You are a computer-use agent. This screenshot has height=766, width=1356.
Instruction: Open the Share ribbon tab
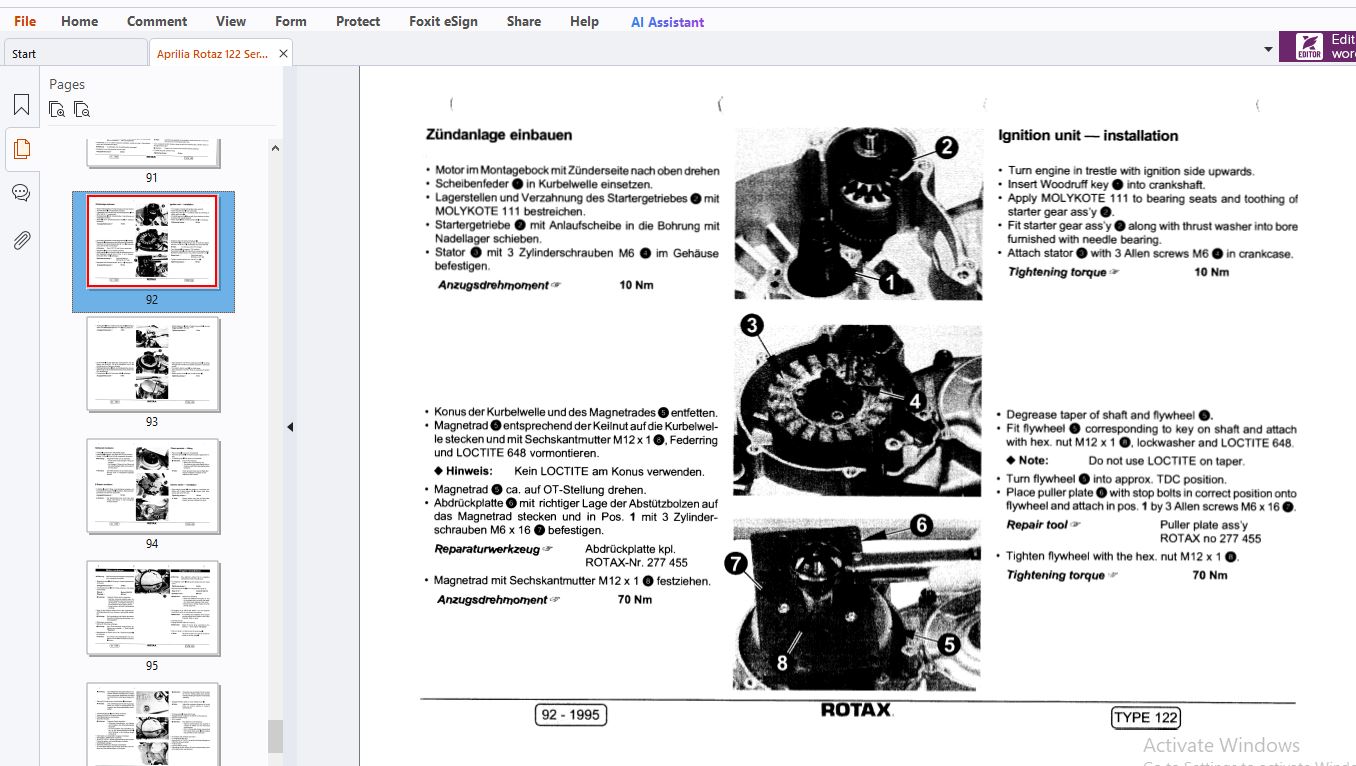[524, 21]
